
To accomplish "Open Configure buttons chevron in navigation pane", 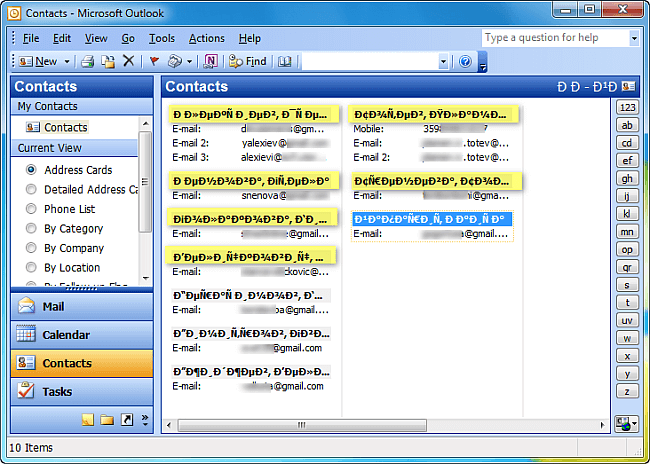I will click(145, 420).
